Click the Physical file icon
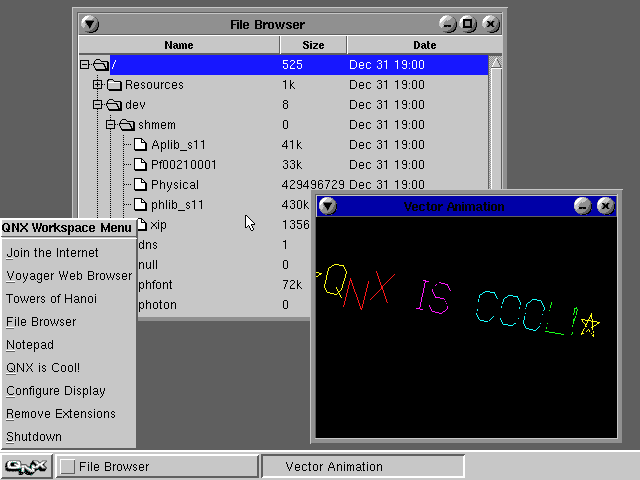The width and height of the screenshot is (640, 480). pyautogui.click(x=140, y=184)
